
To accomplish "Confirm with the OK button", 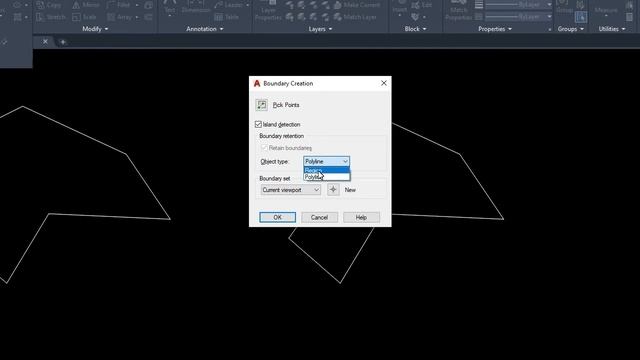I will tap(278, 217).
